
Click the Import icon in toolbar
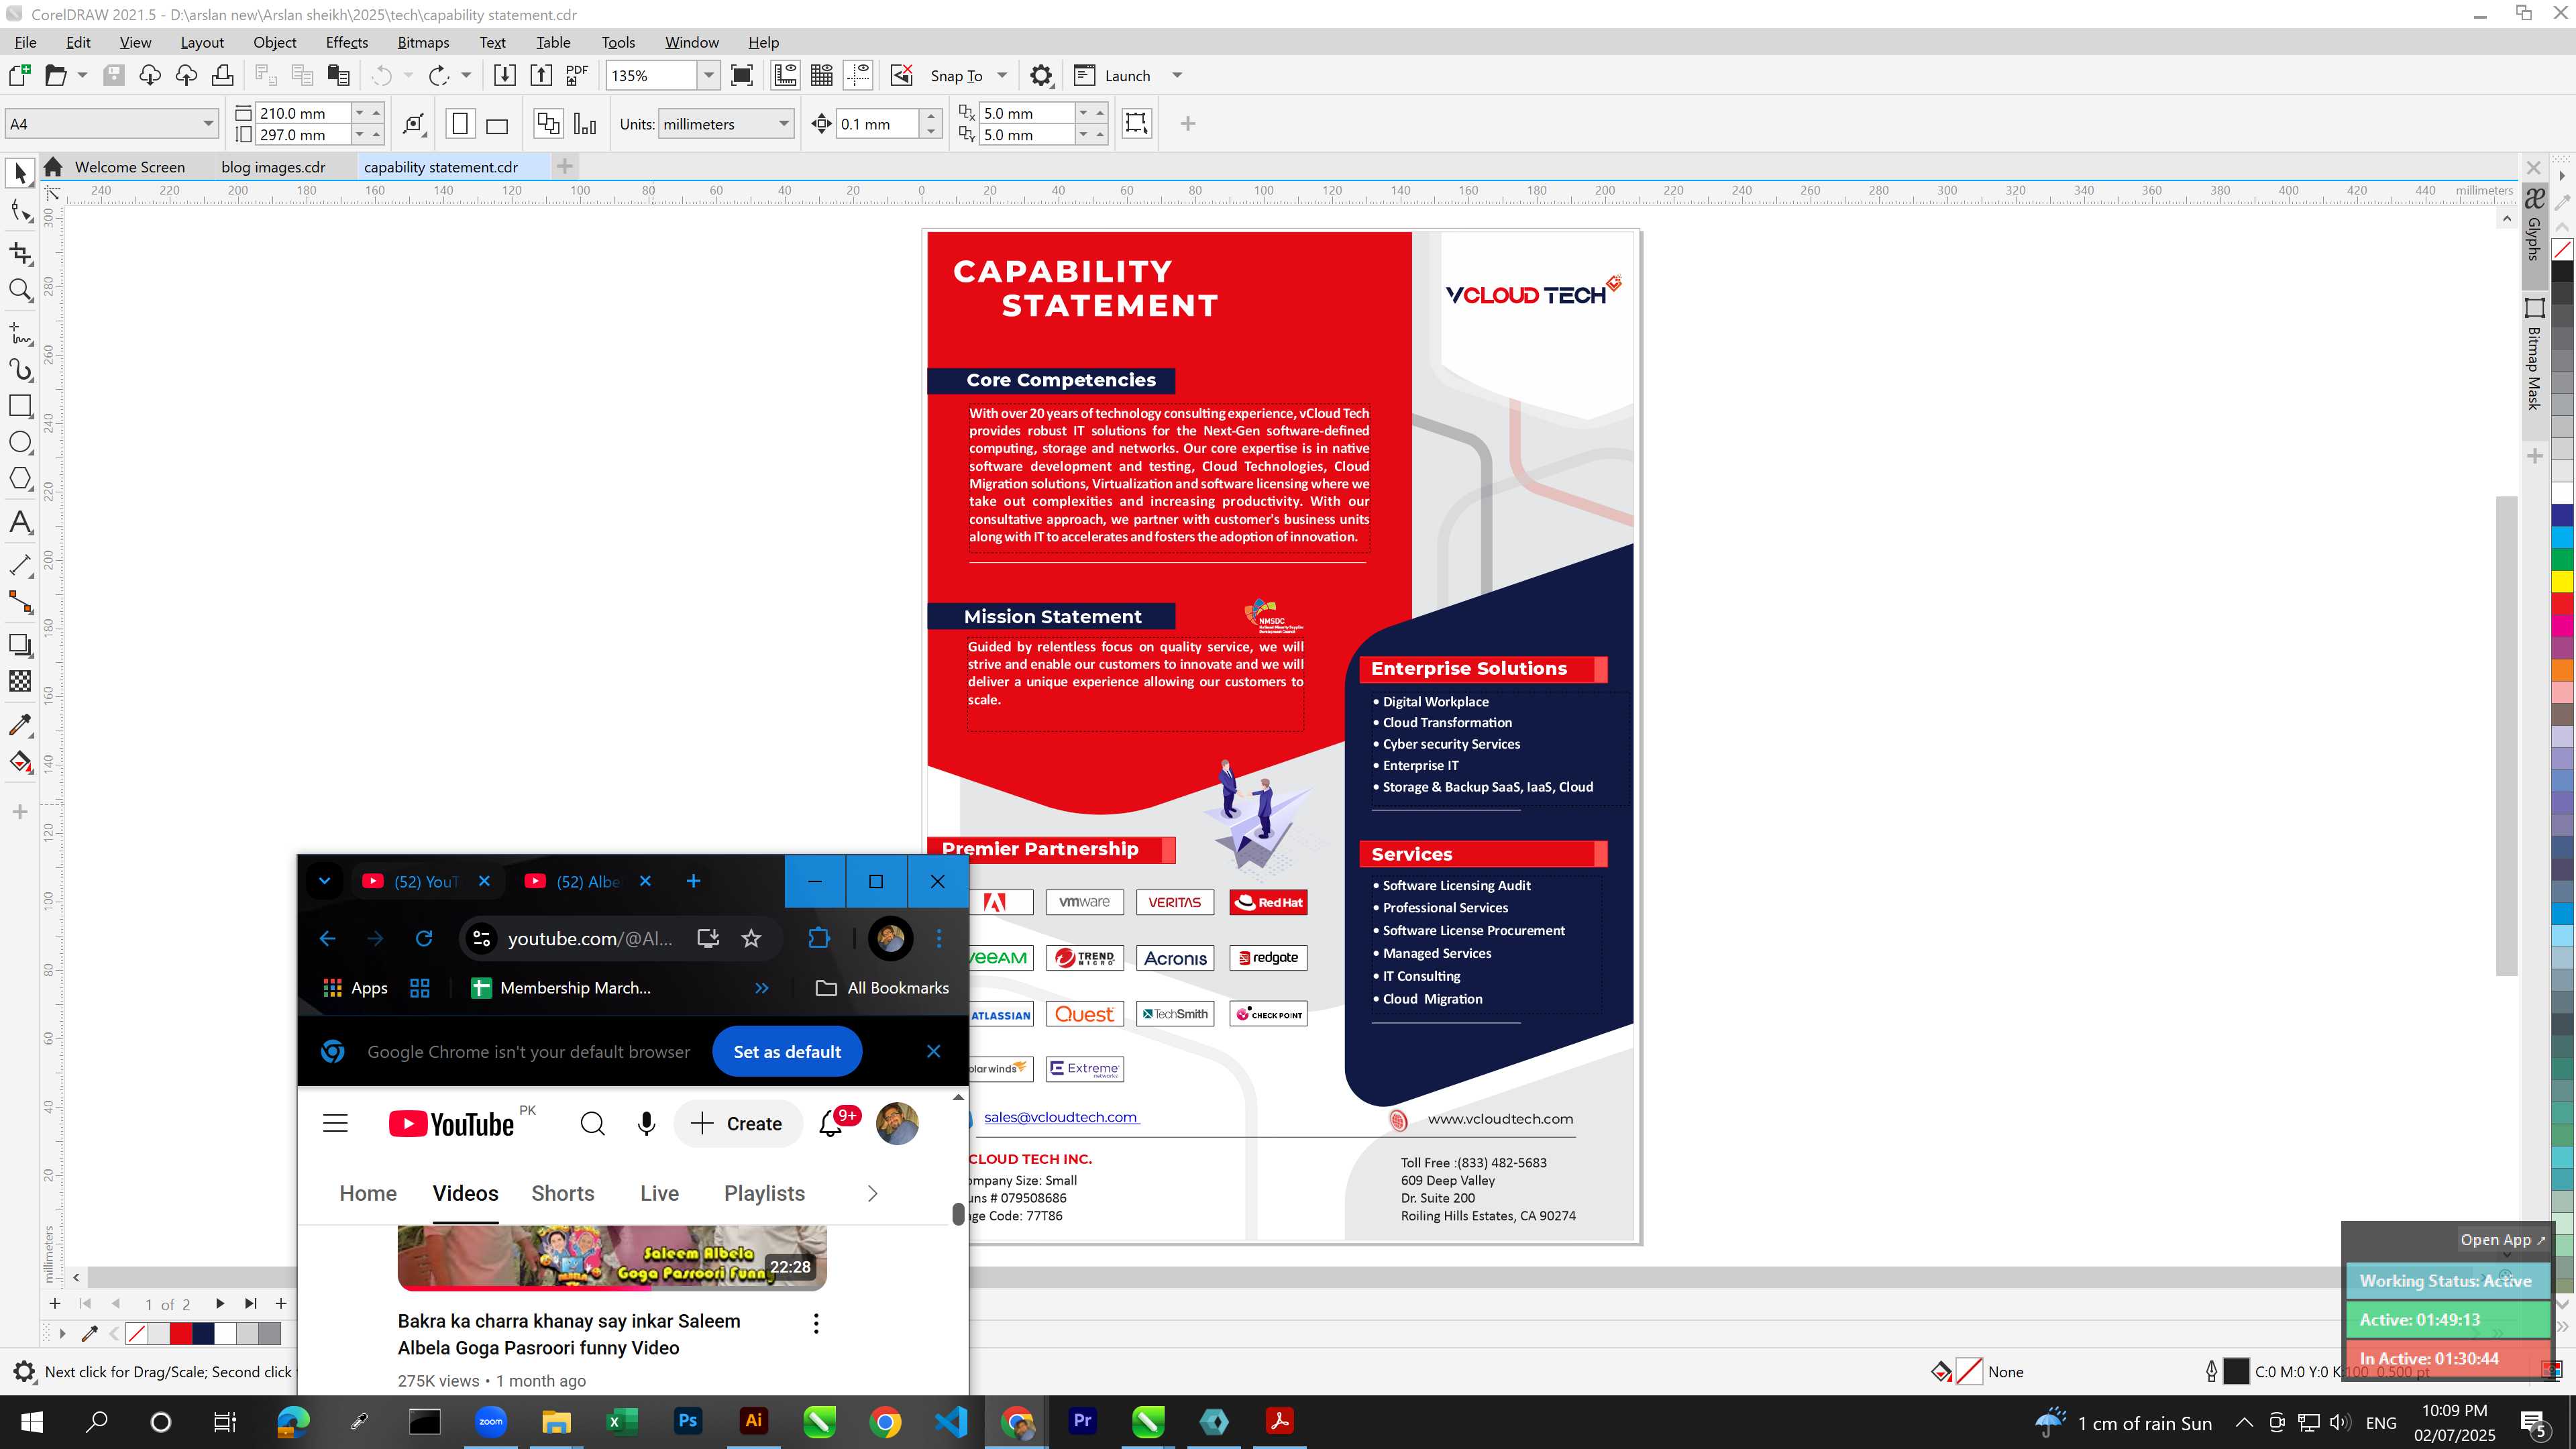505,76
